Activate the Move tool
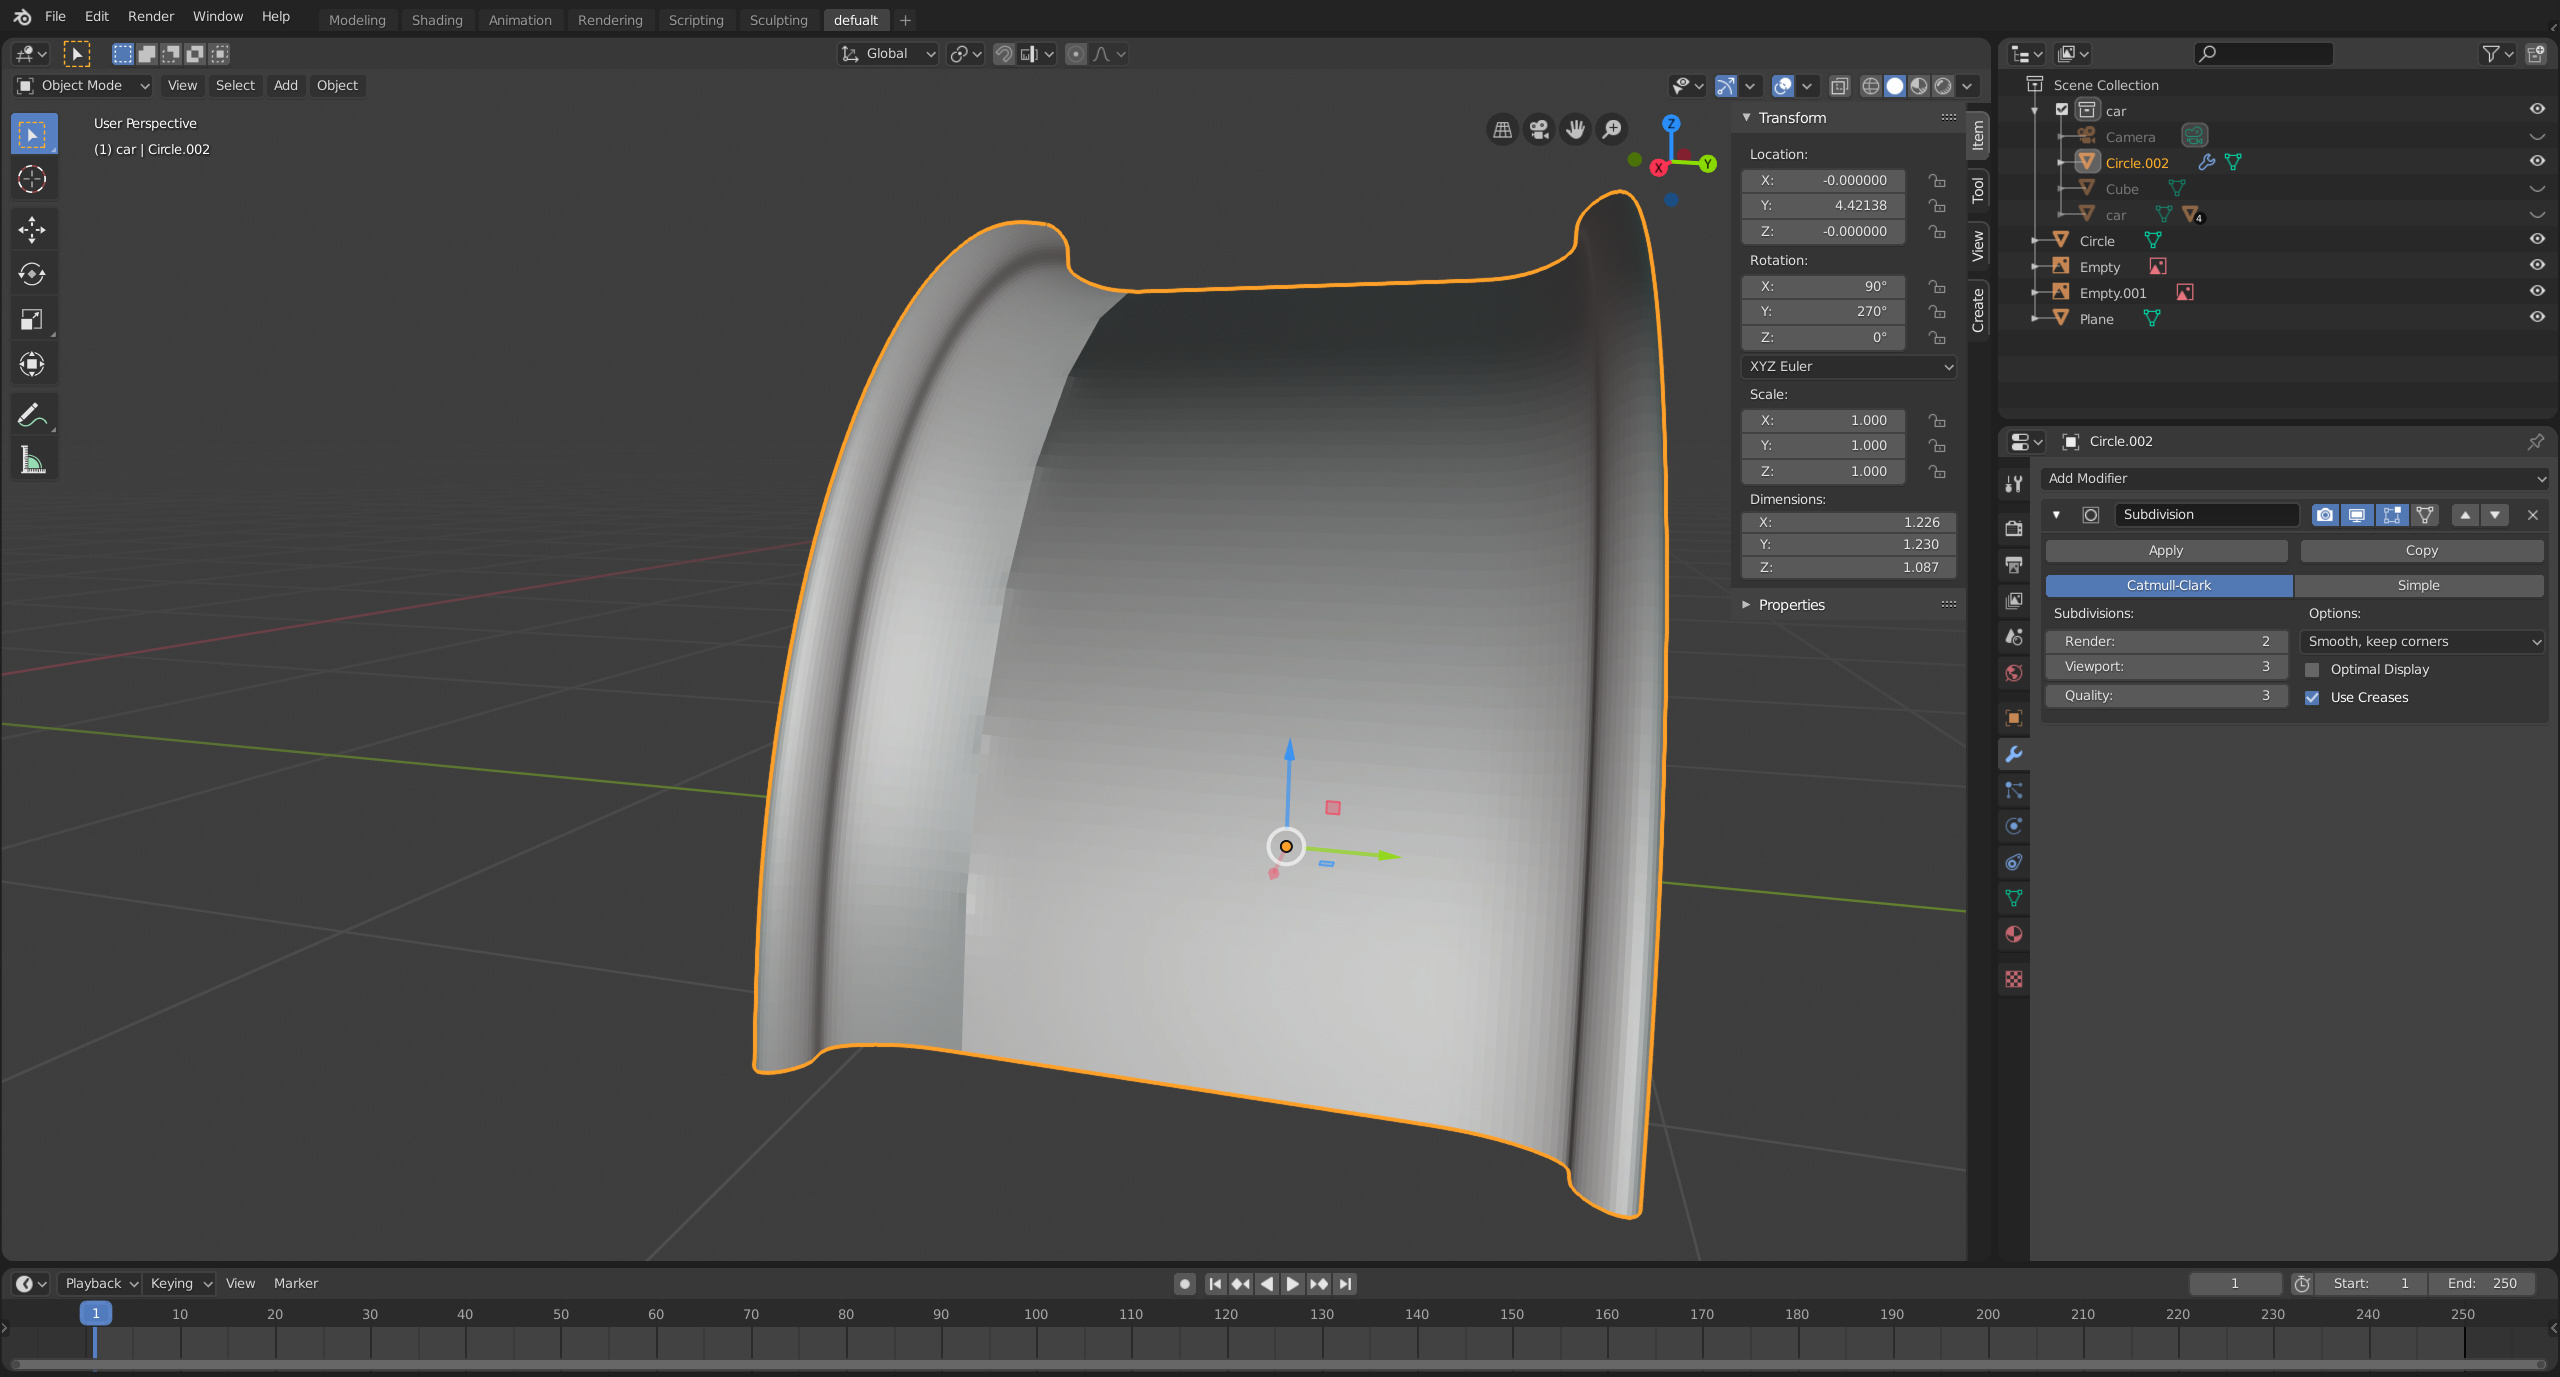 pyautogui.click(x=32, y=229)
